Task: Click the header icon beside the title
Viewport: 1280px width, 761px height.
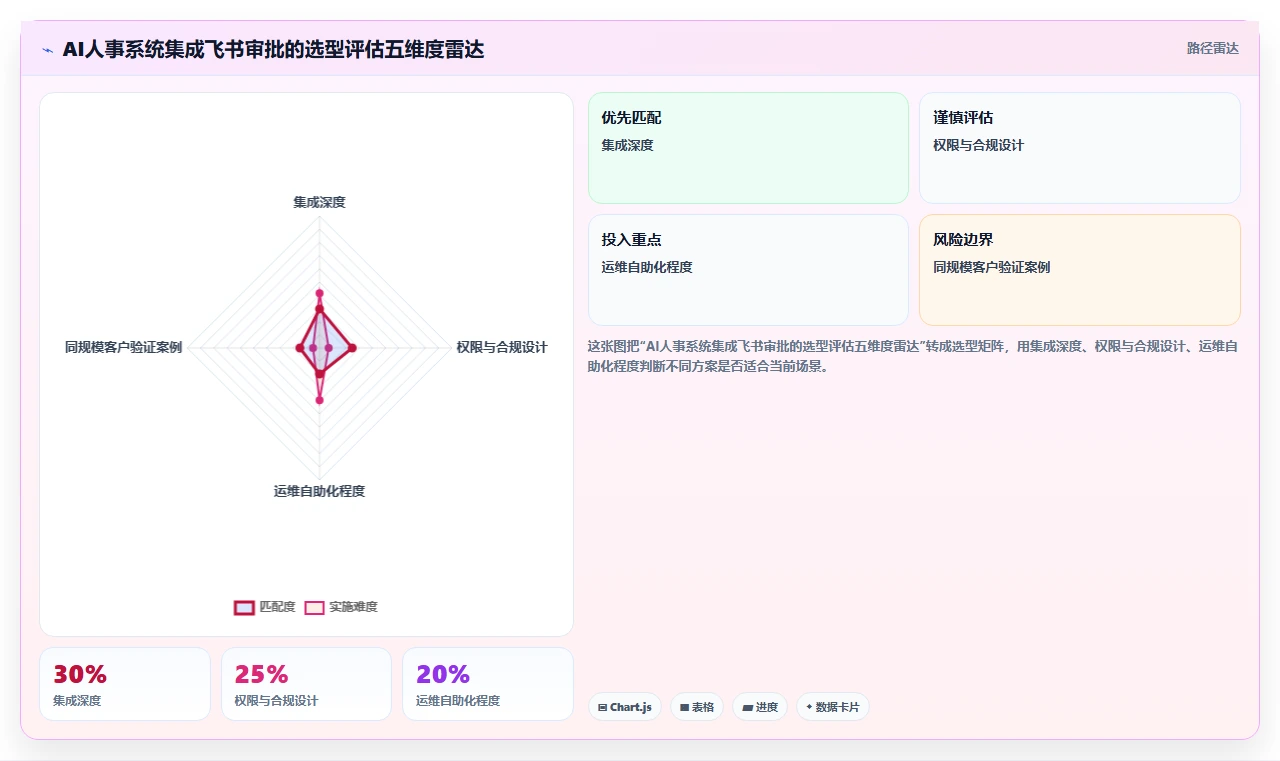Action: 47,50
